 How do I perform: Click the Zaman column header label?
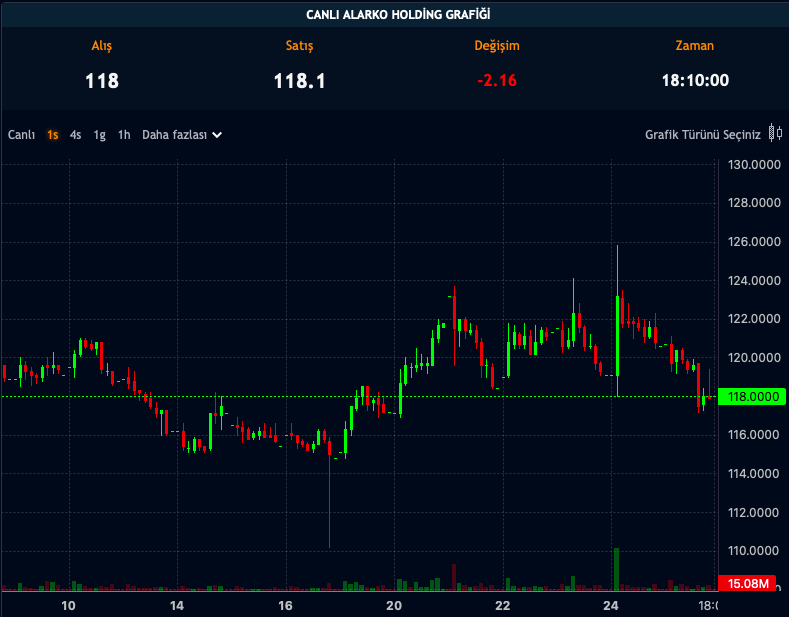click(694, 46)
